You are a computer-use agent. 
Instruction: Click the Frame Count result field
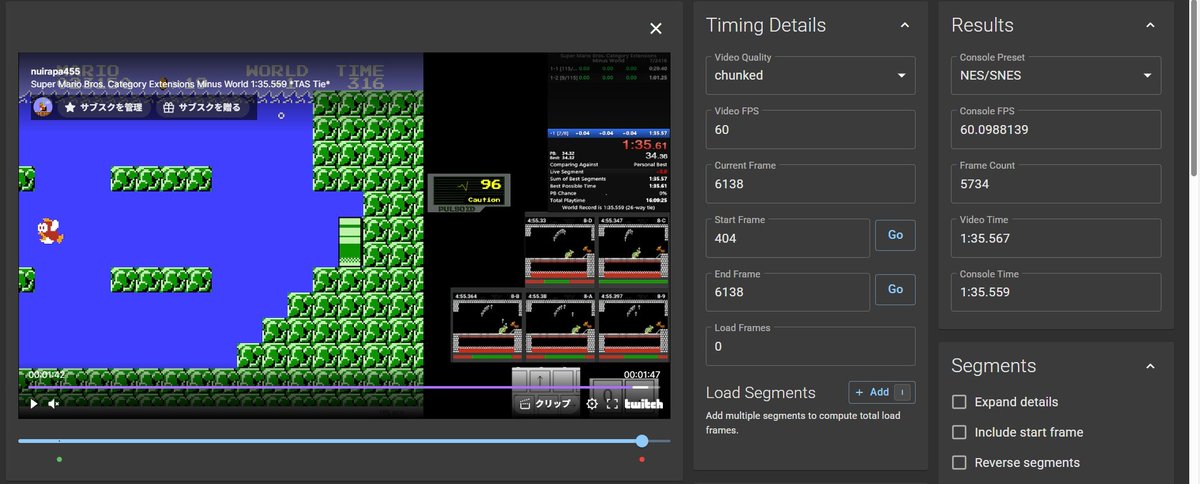point(1056,183)
